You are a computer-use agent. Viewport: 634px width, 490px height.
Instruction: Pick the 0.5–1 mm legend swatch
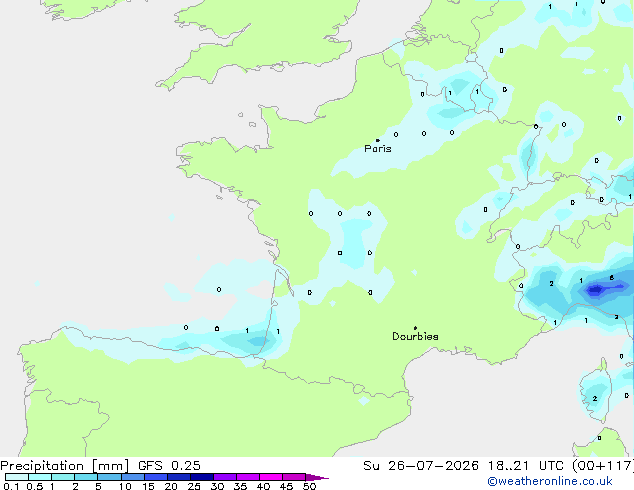[x=40, y=477]
